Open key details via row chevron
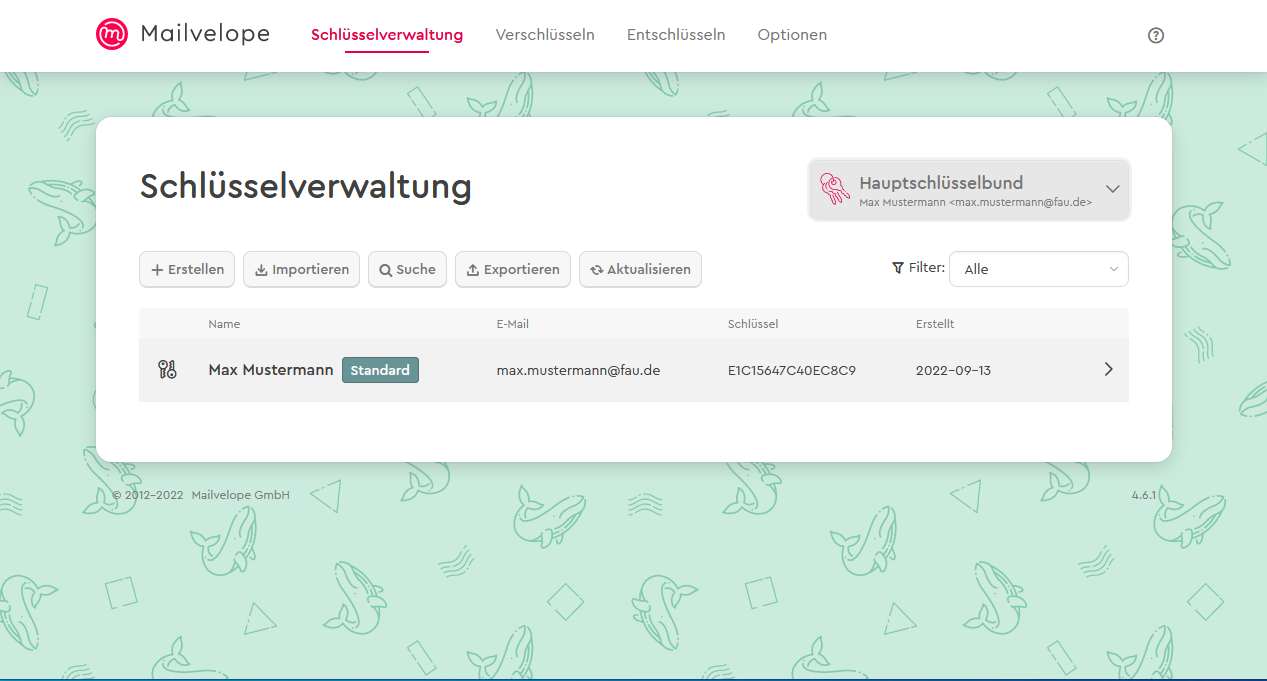Viewport: 1267px width, 681px height. pyautogui.click(x=1108, y=369)
